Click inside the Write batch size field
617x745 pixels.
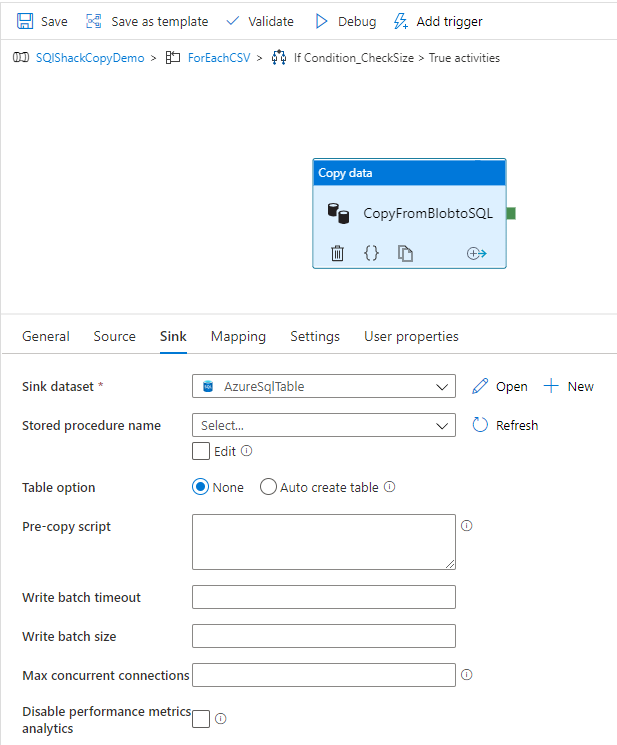323,636
